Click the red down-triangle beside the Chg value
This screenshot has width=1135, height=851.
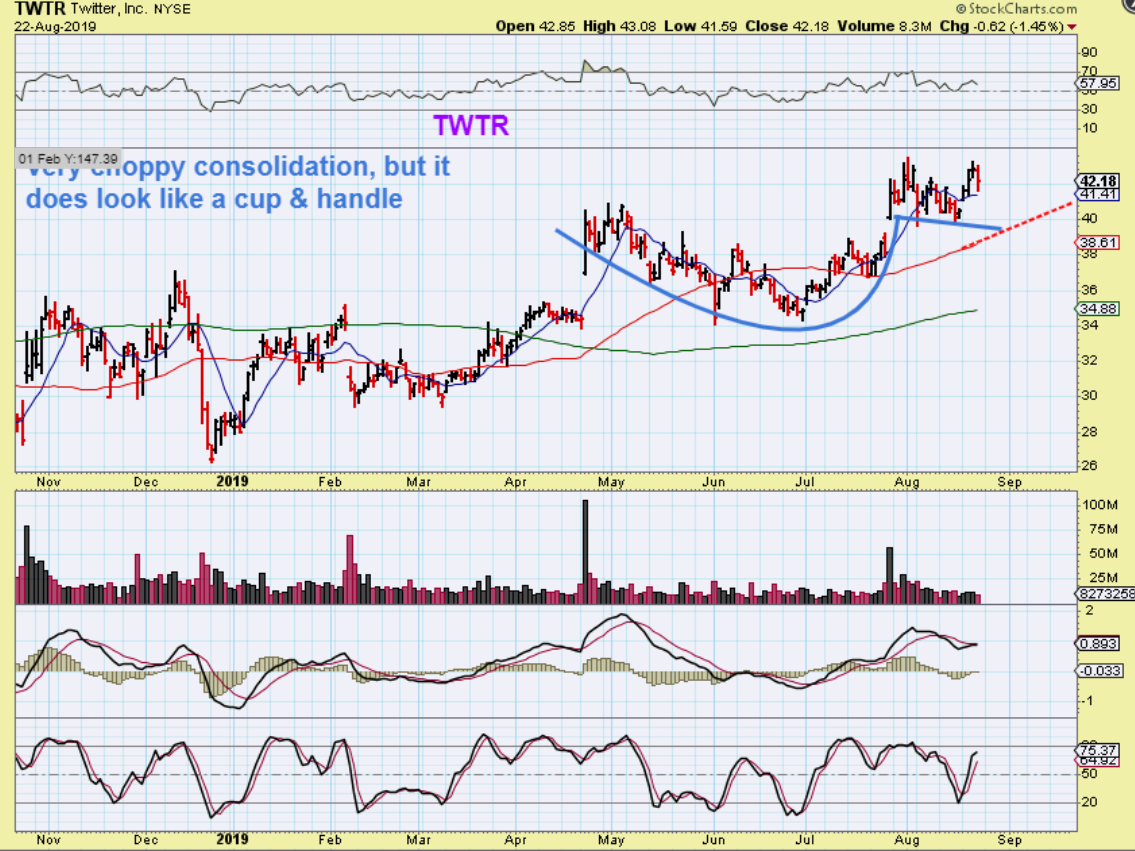click(1071, 27)
